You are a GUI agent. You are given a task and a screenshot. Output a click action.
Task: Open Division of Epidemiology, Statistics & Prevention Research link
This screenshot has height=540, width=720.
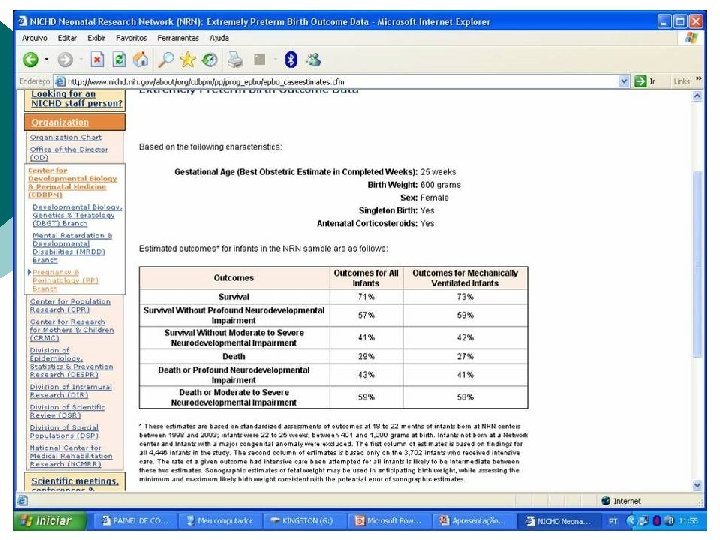(71, 362)
